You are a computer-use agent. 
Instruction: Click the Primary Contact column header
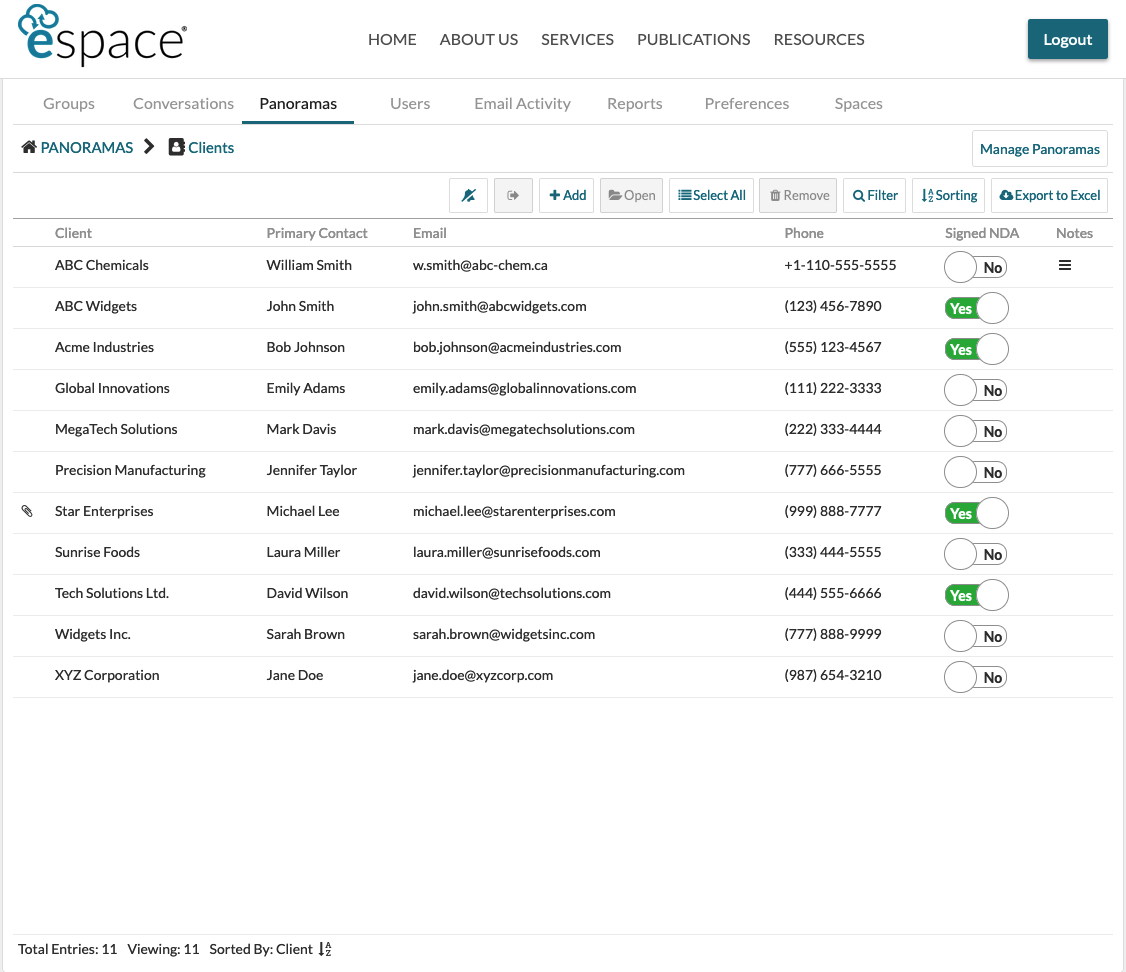(317, 233)
